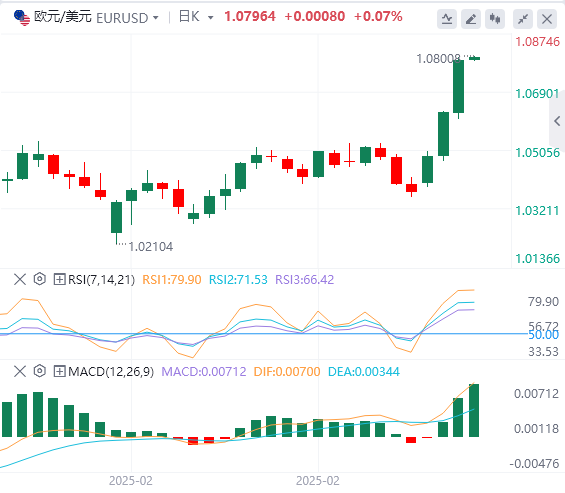Open MACD indicator settings gear
This screenshot has width=565, height=493.
(40, 371)
